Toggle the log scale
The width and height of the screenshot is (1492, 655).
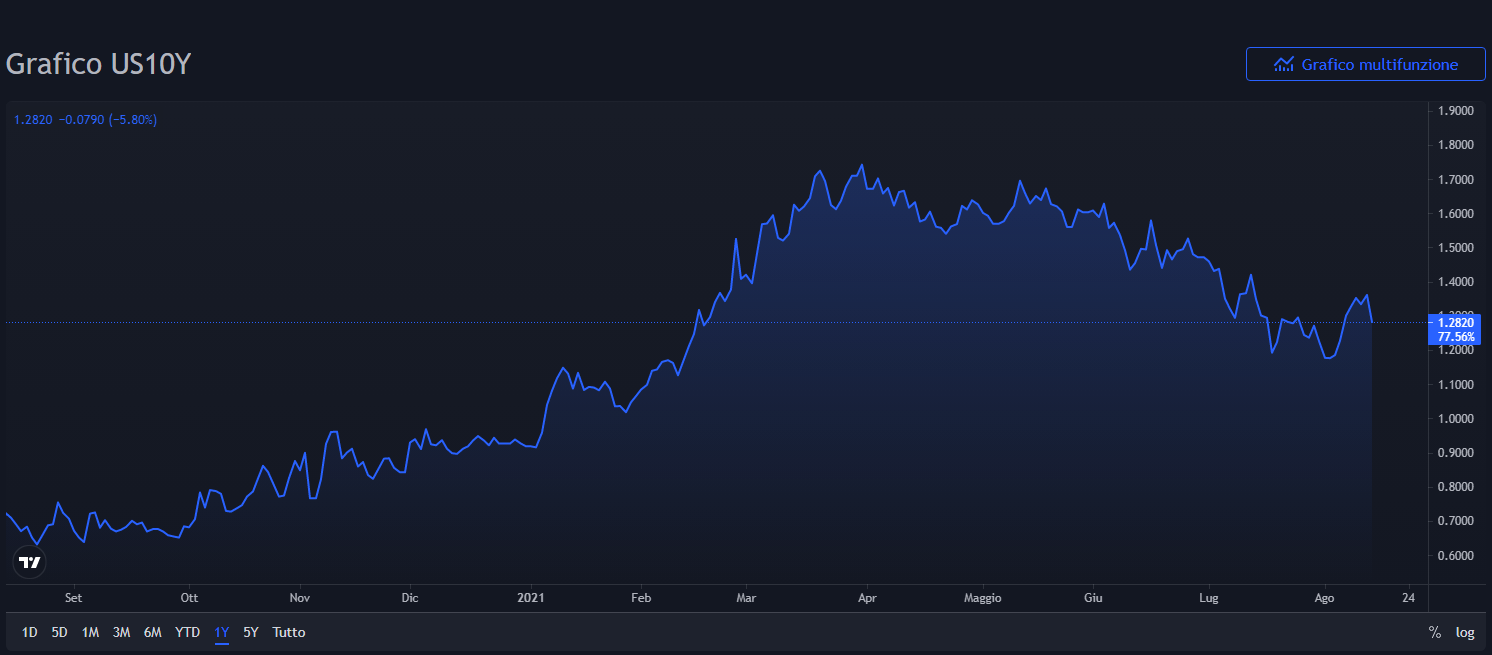pos(1465,632)
